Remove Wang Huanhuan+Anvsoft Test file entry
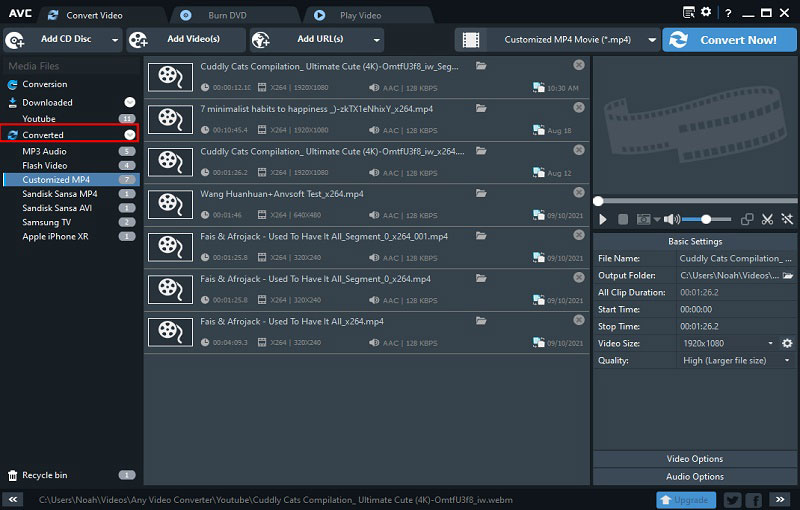Viewport: 800px width, 510px height. (579, 192)
